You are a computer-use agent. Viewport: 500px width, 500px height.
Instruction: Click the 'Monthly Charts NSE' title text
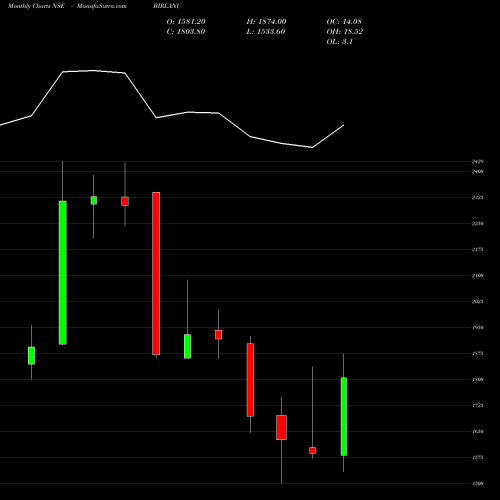pos(36,6)
